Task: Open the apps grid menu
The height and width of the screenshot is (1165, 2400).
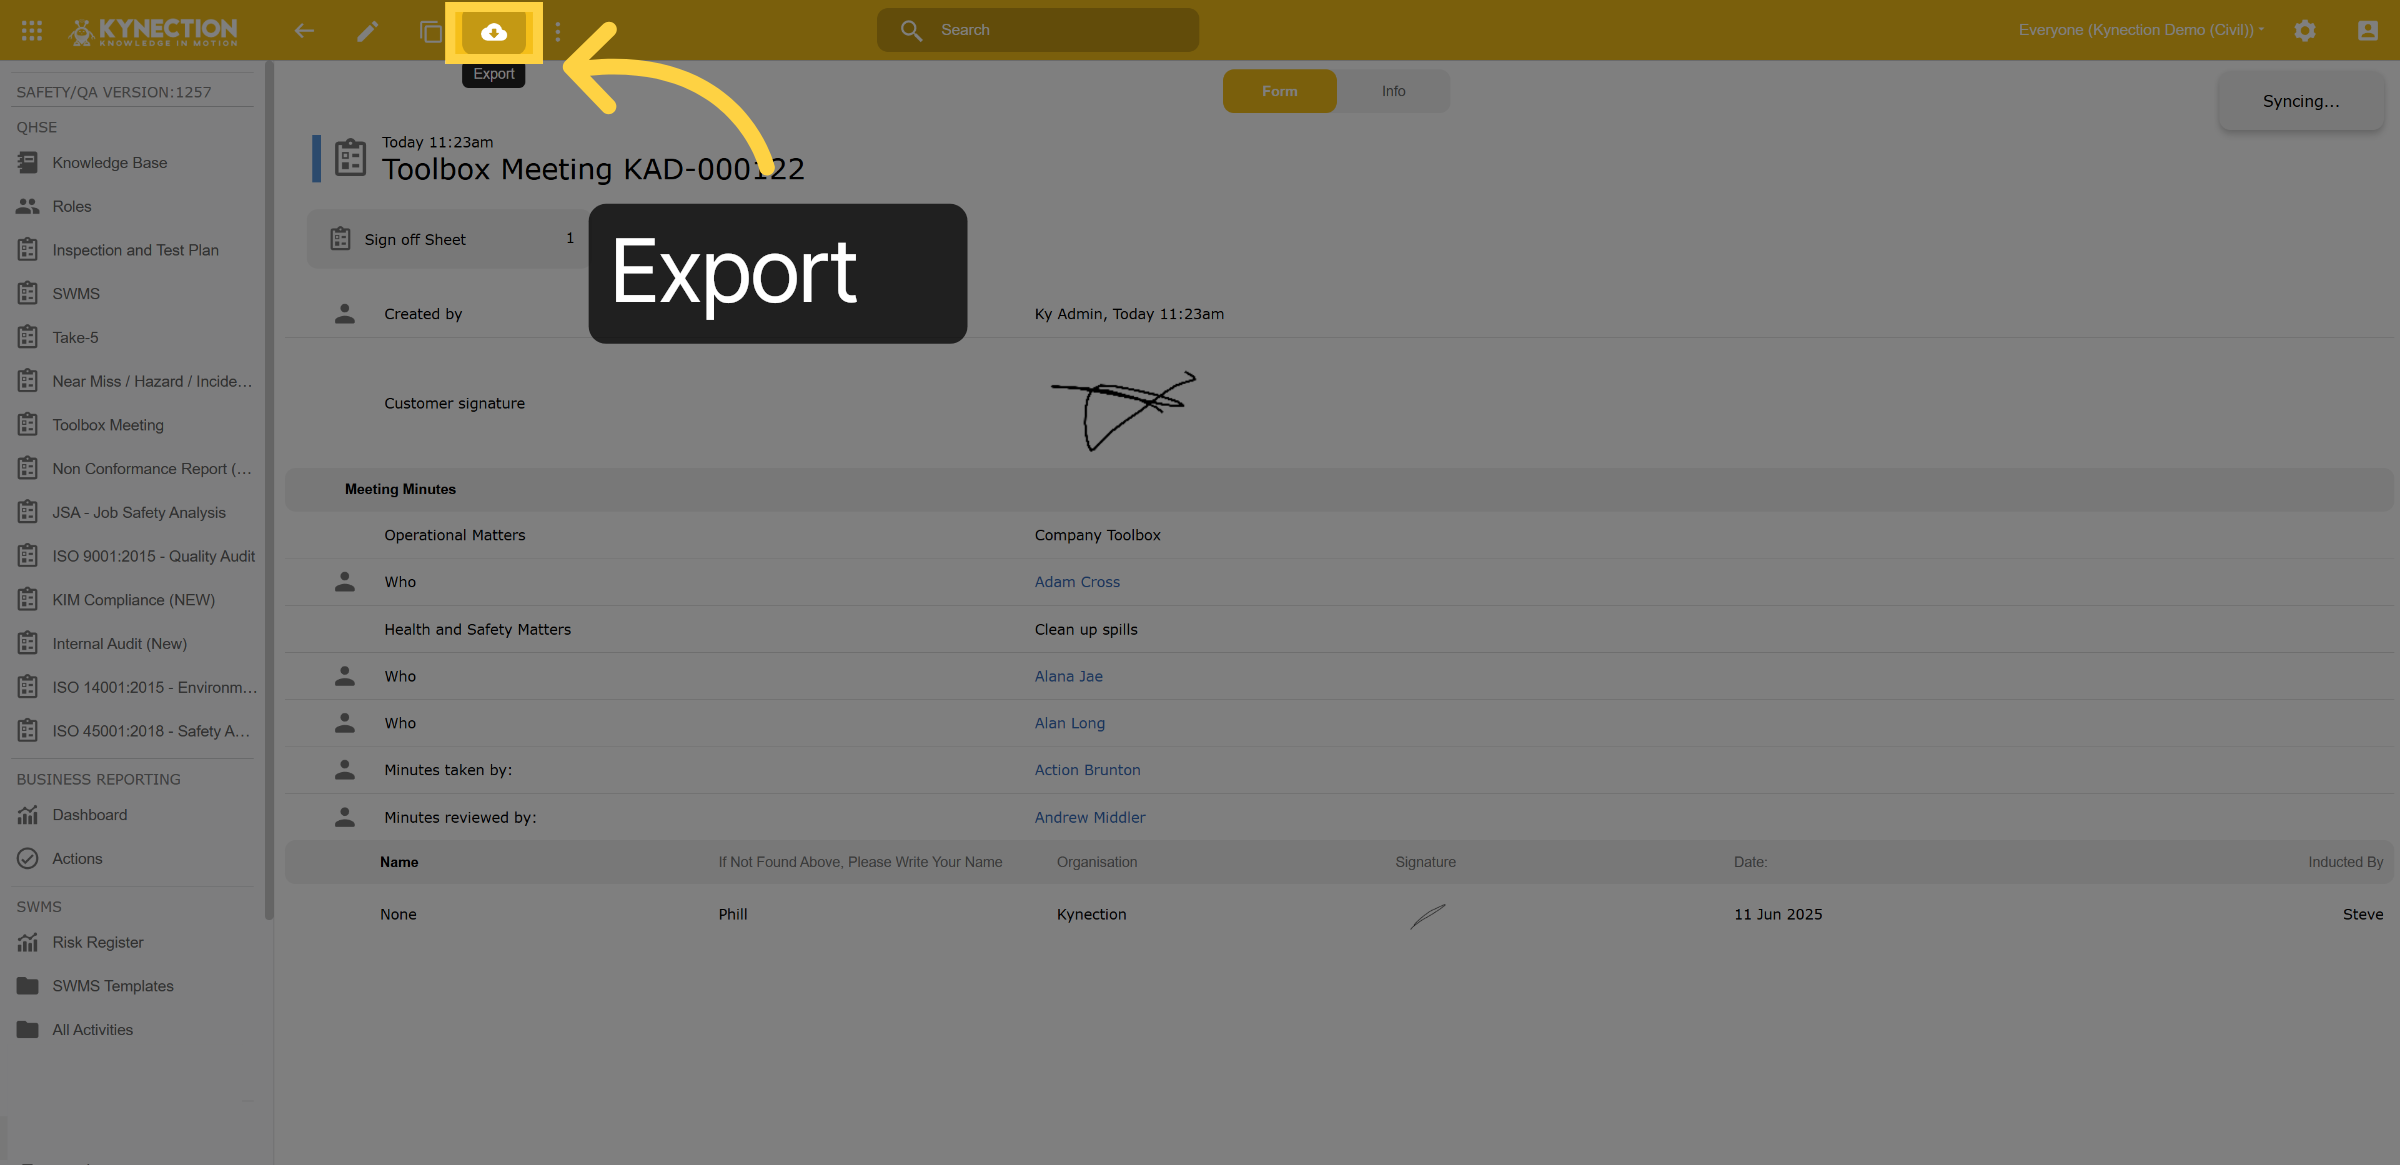Action: coord(32,31)
